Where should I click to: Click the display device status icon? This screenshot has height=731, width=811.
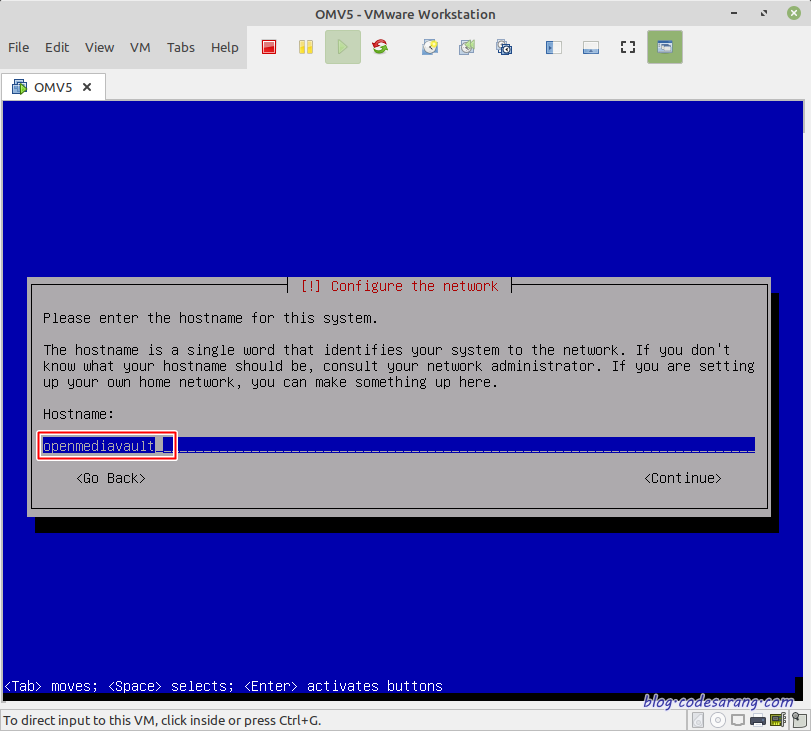738,720
